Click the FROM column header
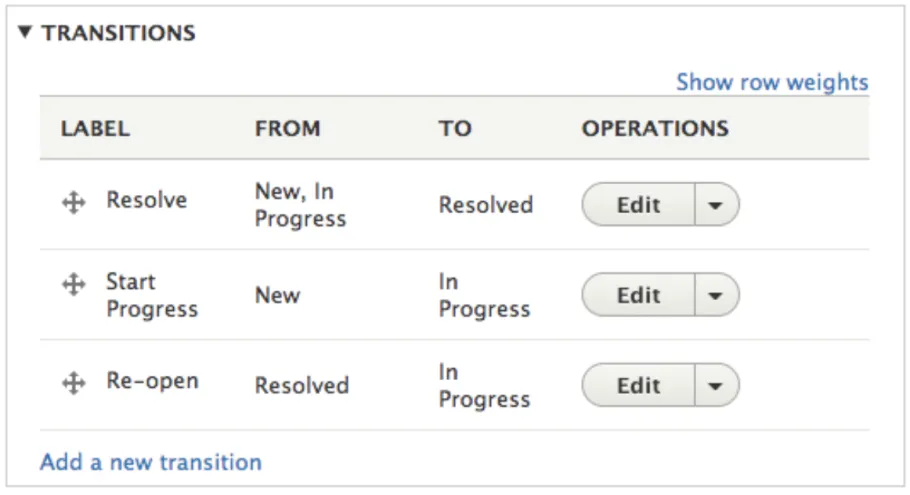 (x=288, y=128)
